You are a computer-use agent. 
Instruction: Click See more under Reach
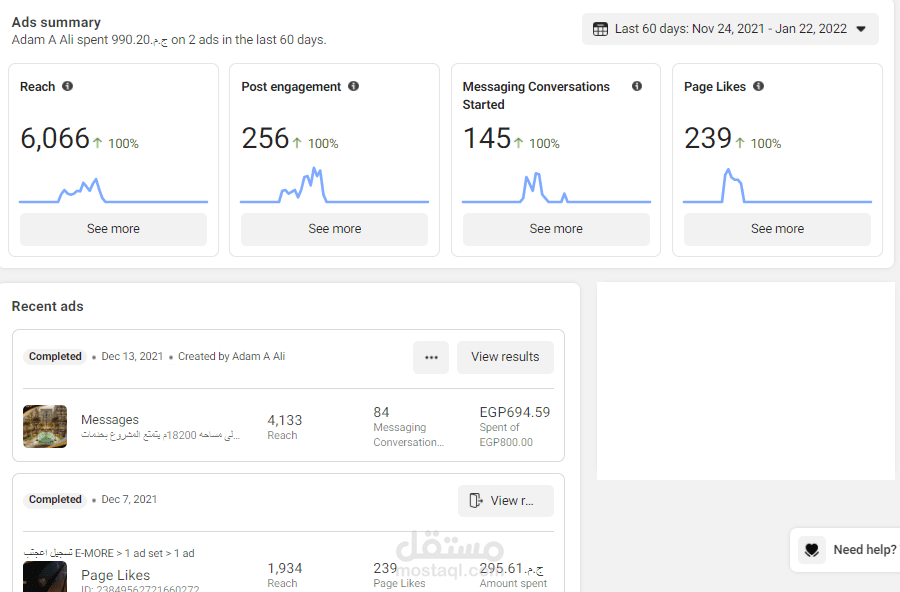[114, 229]
